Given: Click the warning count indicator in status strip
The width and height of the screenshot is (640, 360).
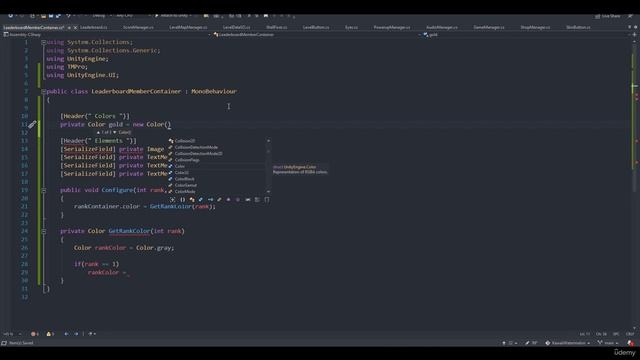Looking at the screenshot, I should tap(50, 334).
